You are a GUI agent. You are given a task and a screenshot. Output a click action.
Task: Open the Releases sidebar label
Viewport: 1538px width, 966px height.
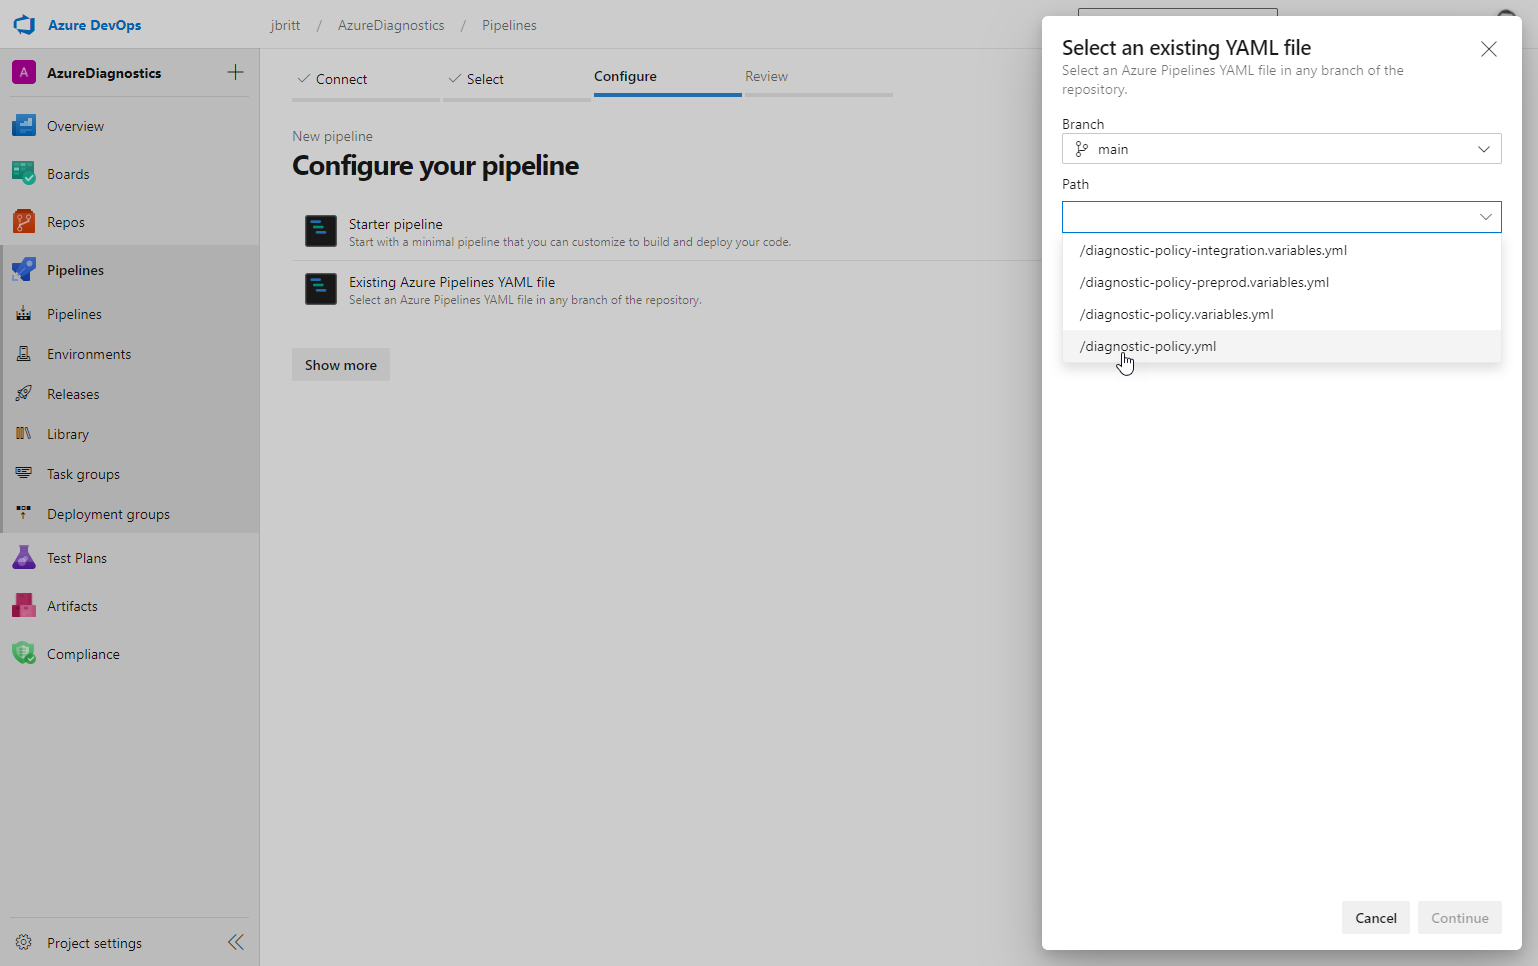pos(73,394)
